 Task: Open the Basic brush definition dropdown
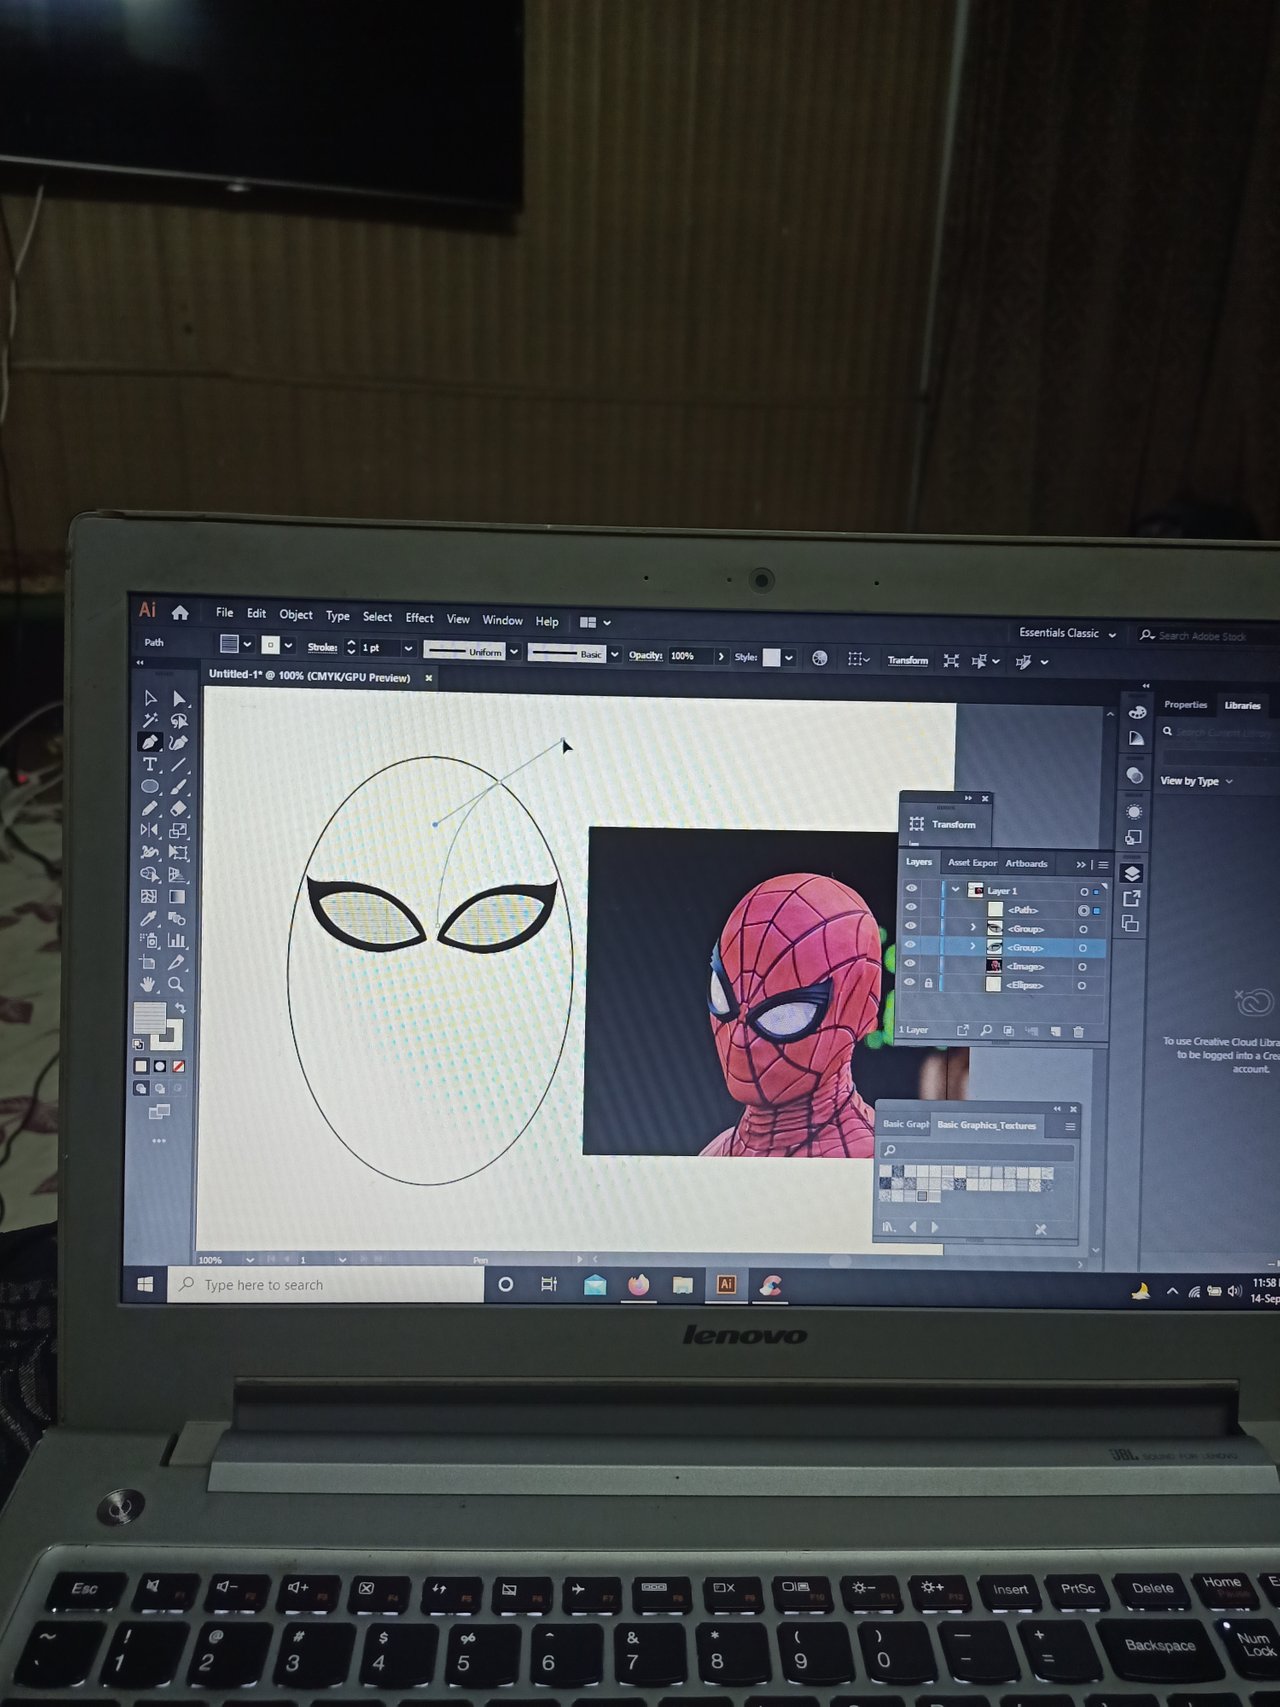614,655
